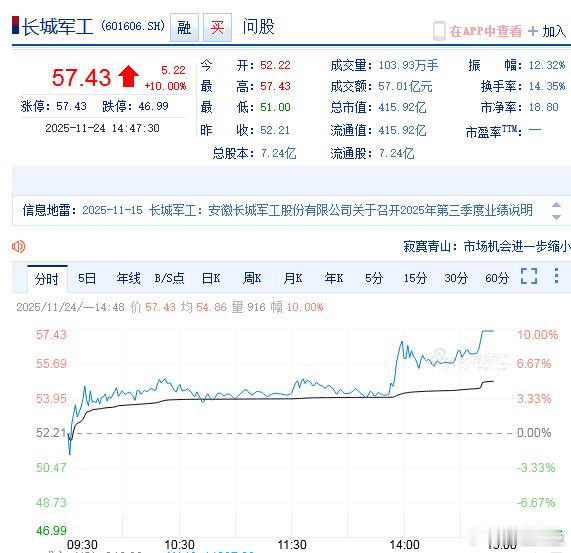Click the timestamp 2025-11-24 14:47:30
The image size is (571, 553).
pos(102,128)
